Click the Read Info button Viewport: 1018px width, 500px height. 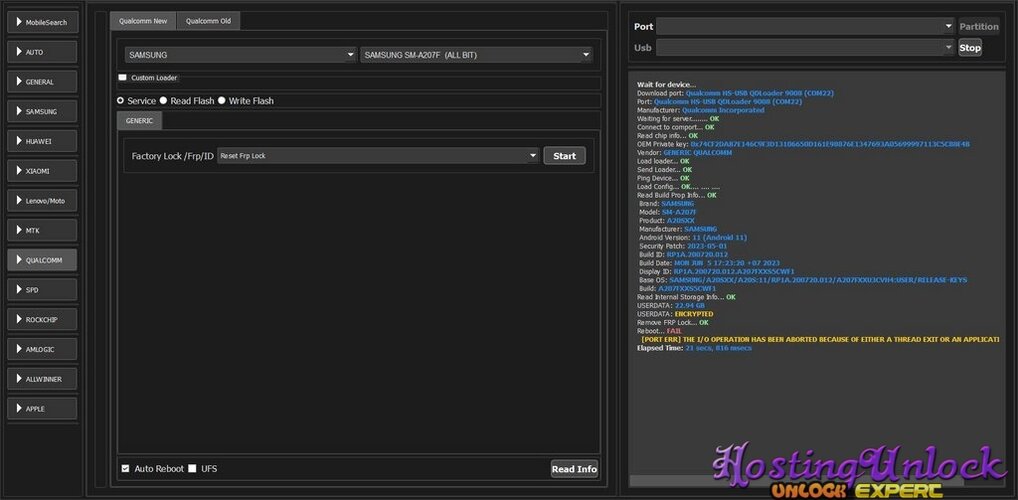(x=574, y=469)
